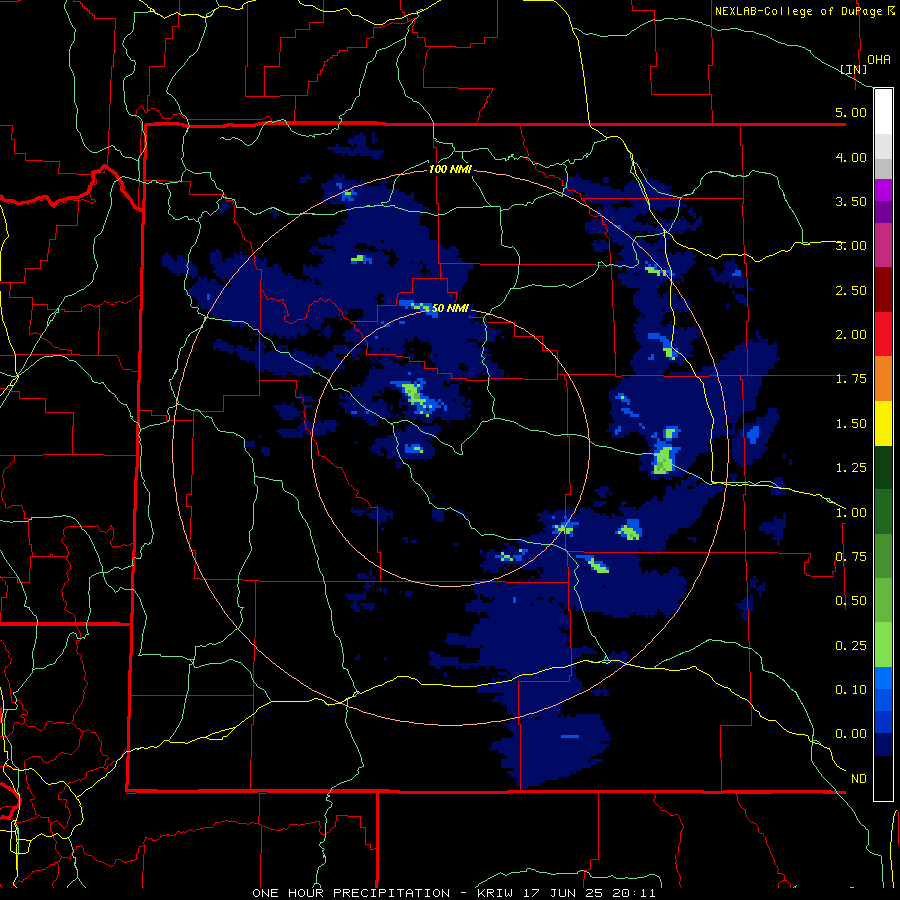Screen dimensions: 900x900
Task: Click the red swatch in the color scale
Action: (x=884, y=334)
